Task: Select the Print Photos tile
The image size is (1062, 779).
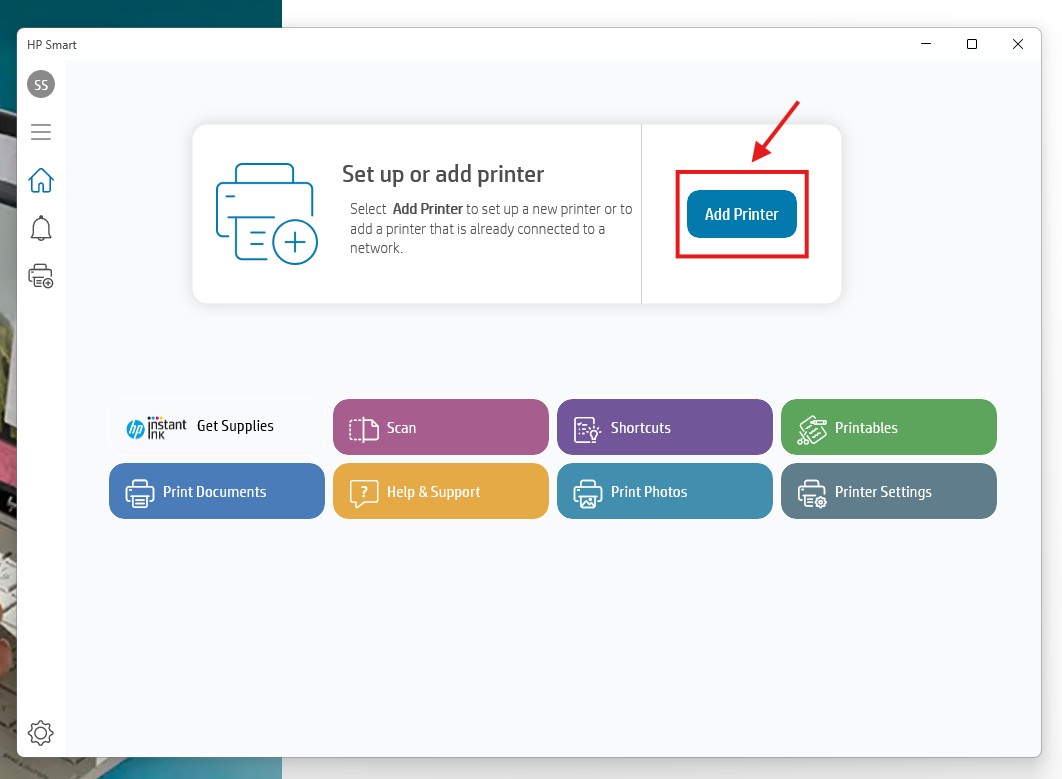Action: (664, 491)
